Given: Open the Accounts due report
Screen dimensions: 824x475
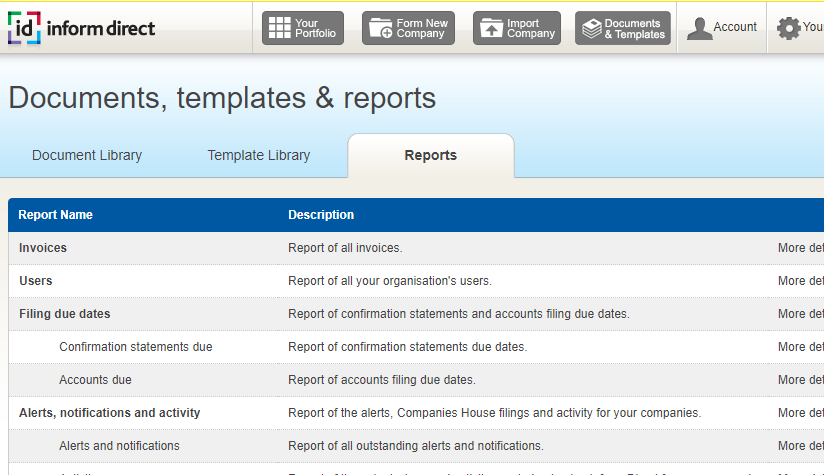Looking at the screenshot, I should point(96,380).
